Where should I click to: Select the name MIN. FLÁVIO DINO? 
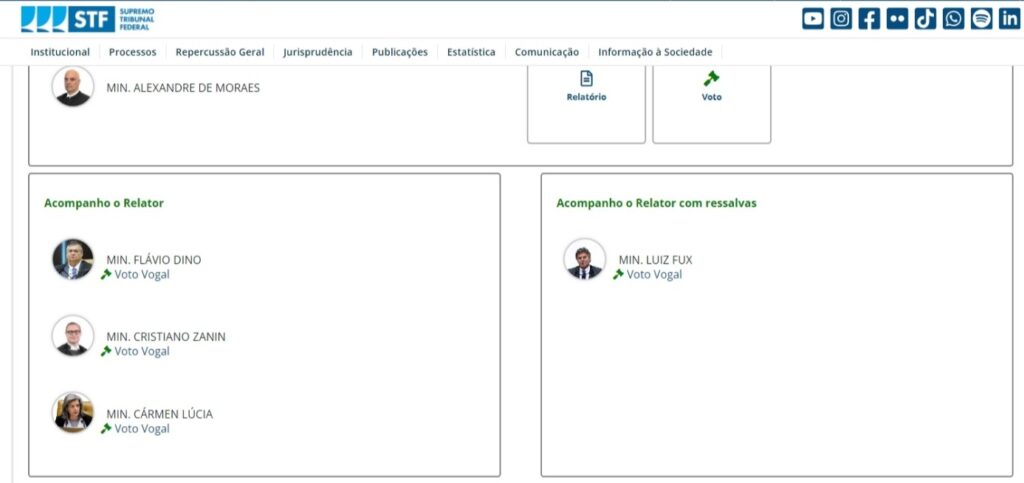click(153, 260)
